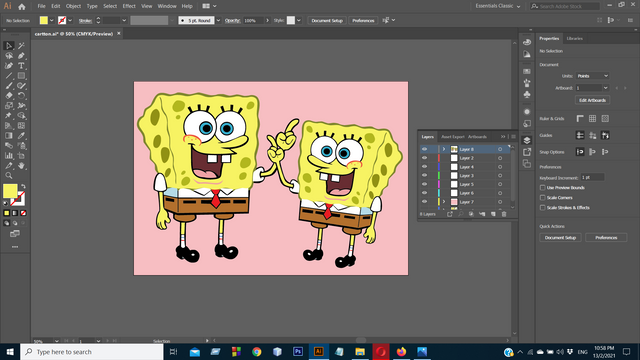
Task: Open the Window menu
Action: click(167, 6)
